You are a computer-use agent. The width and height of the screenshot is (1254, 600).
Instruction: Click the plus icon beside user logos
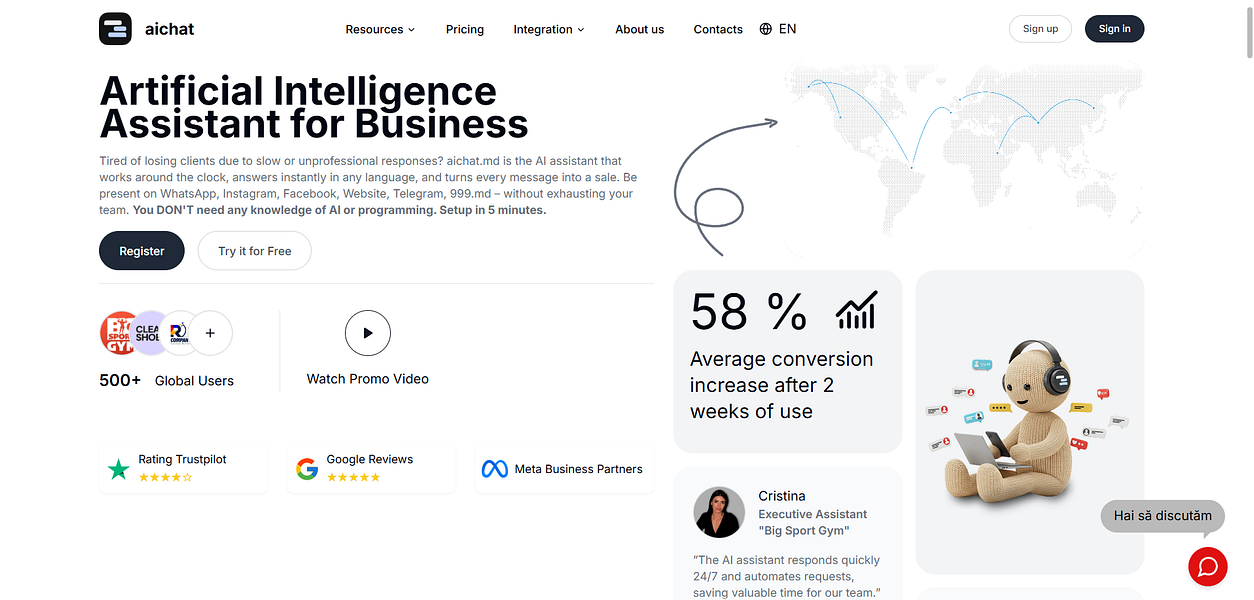[x=210, y=333]
